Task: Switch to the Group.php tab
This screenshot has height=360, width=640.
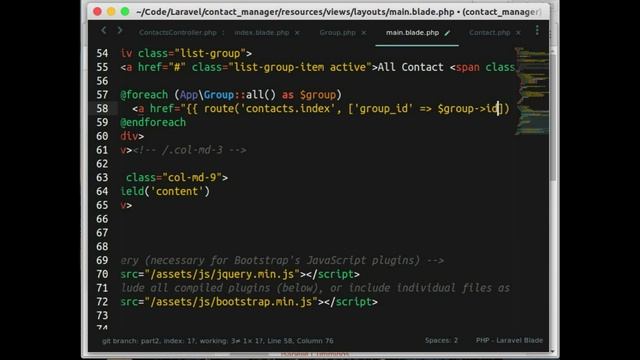Action: (338, 33)
